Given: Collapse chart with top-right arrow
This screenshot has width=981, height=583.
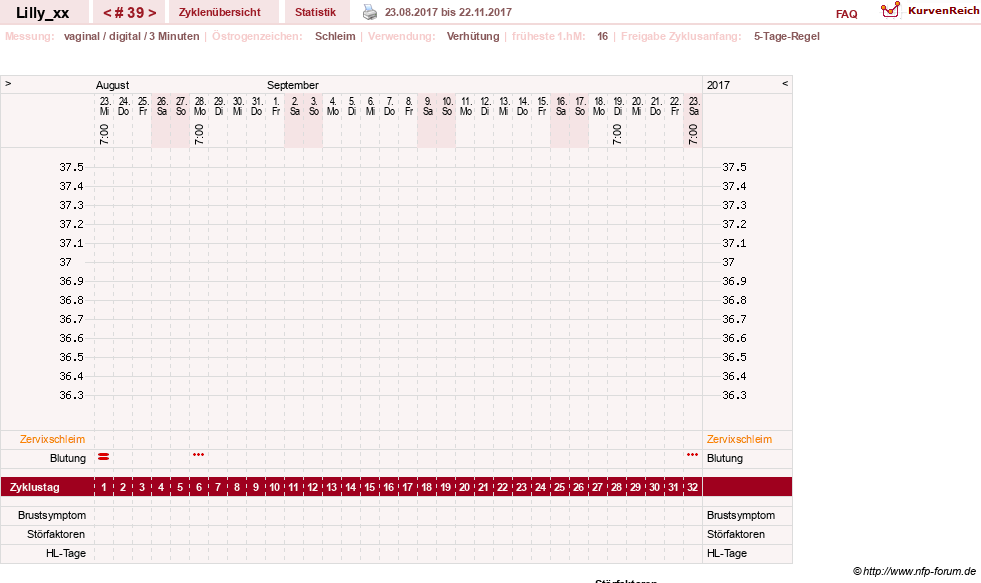Looking at the screenshot, I should 785,83.
